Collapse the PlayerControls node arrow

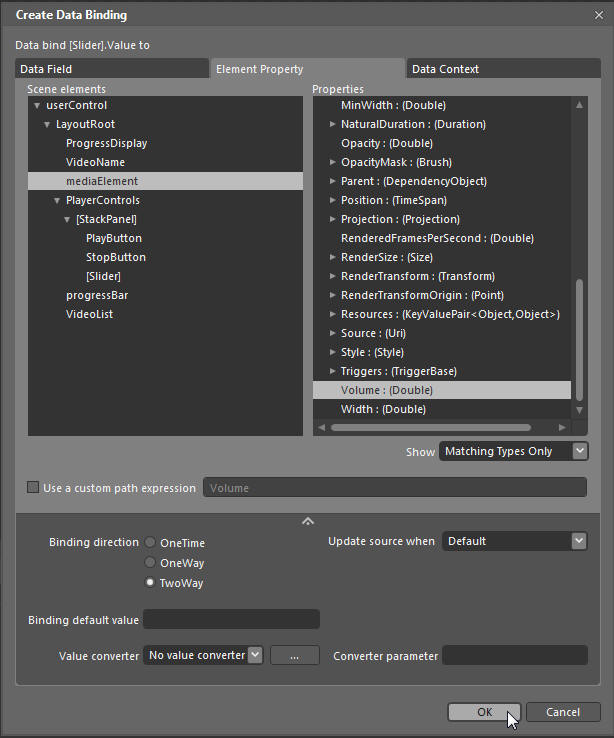[57, 201]
